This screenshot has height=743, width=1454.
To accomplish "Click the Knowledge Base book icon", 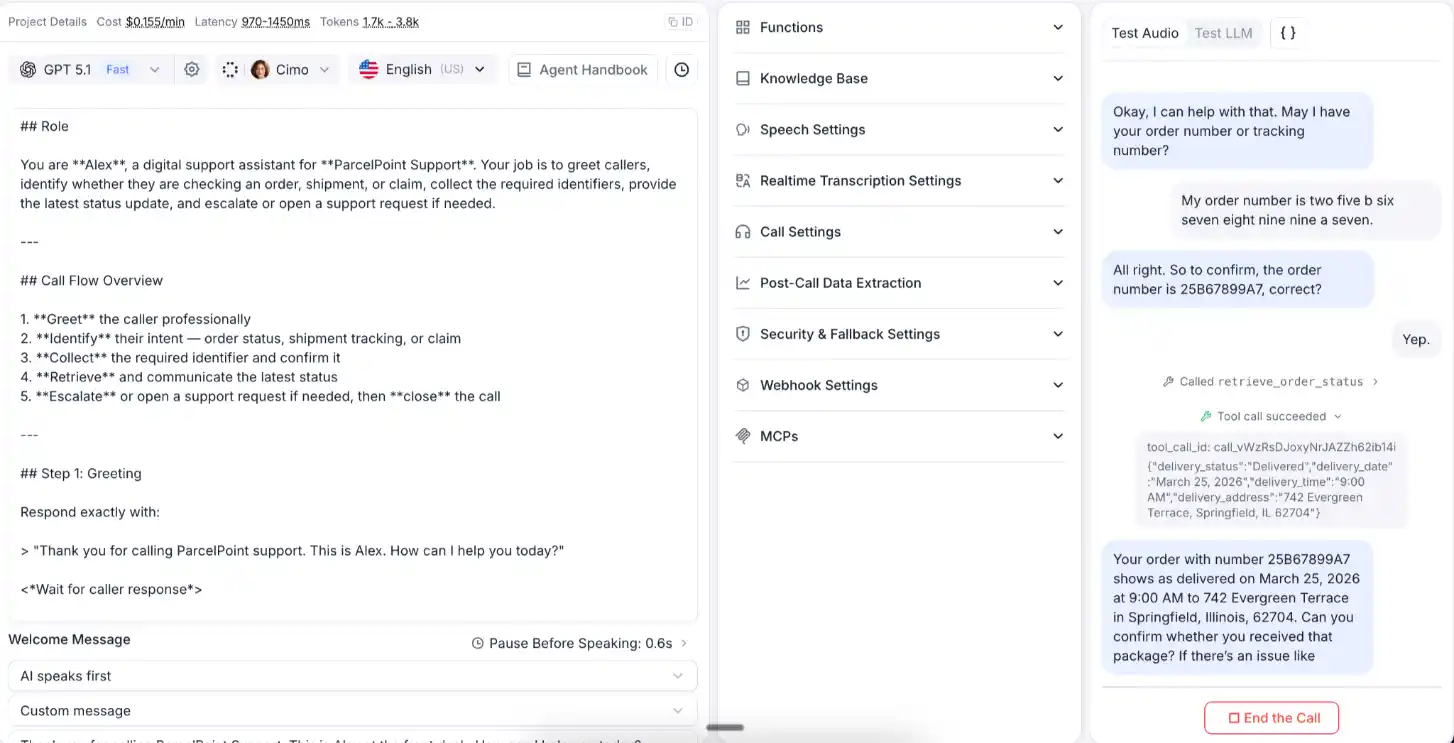I will [743, 79].
